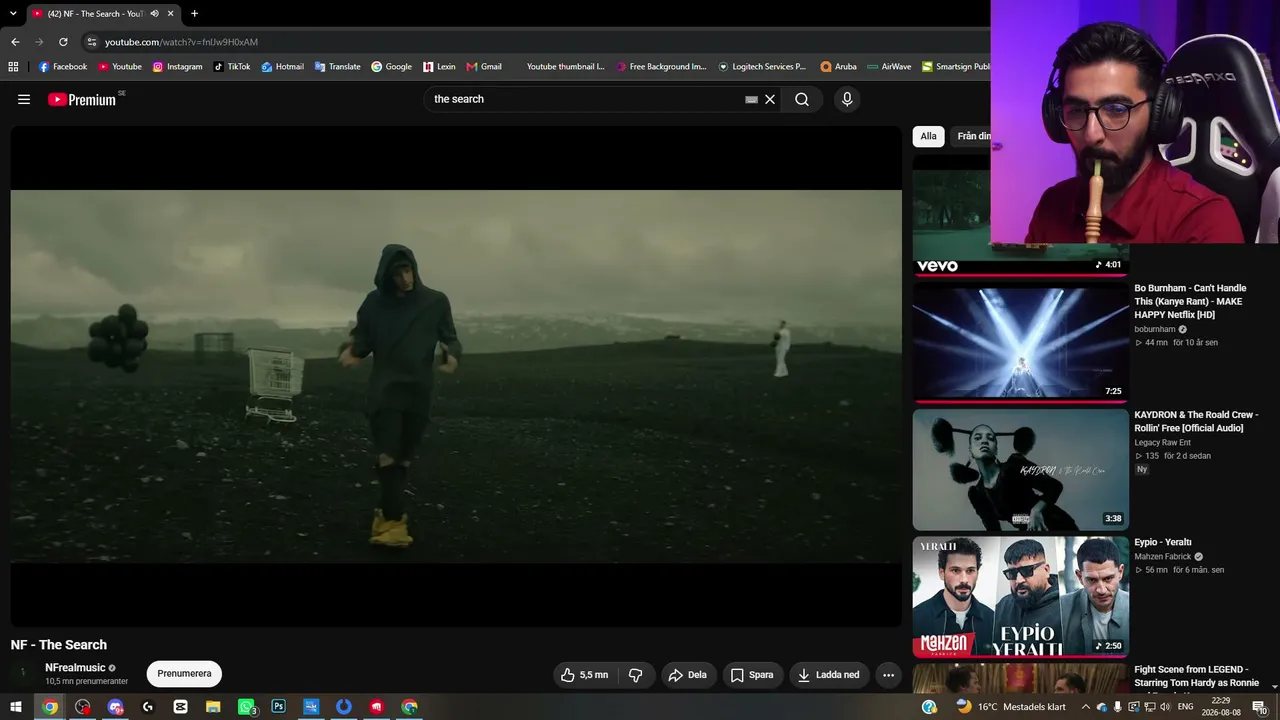Open Bo Burnham Can't Handle This thumbnail
This screenshot has height=720, width=1280.
pyautogui.click(x=1020, y=342)
